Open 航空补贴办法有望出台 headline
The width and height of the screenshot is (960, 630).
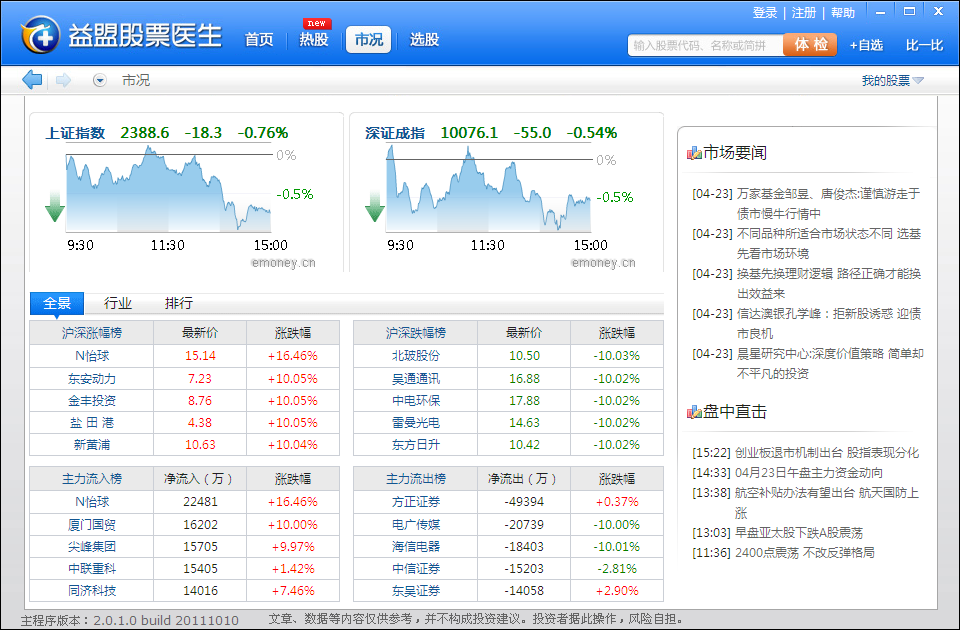tap(827, 503)
